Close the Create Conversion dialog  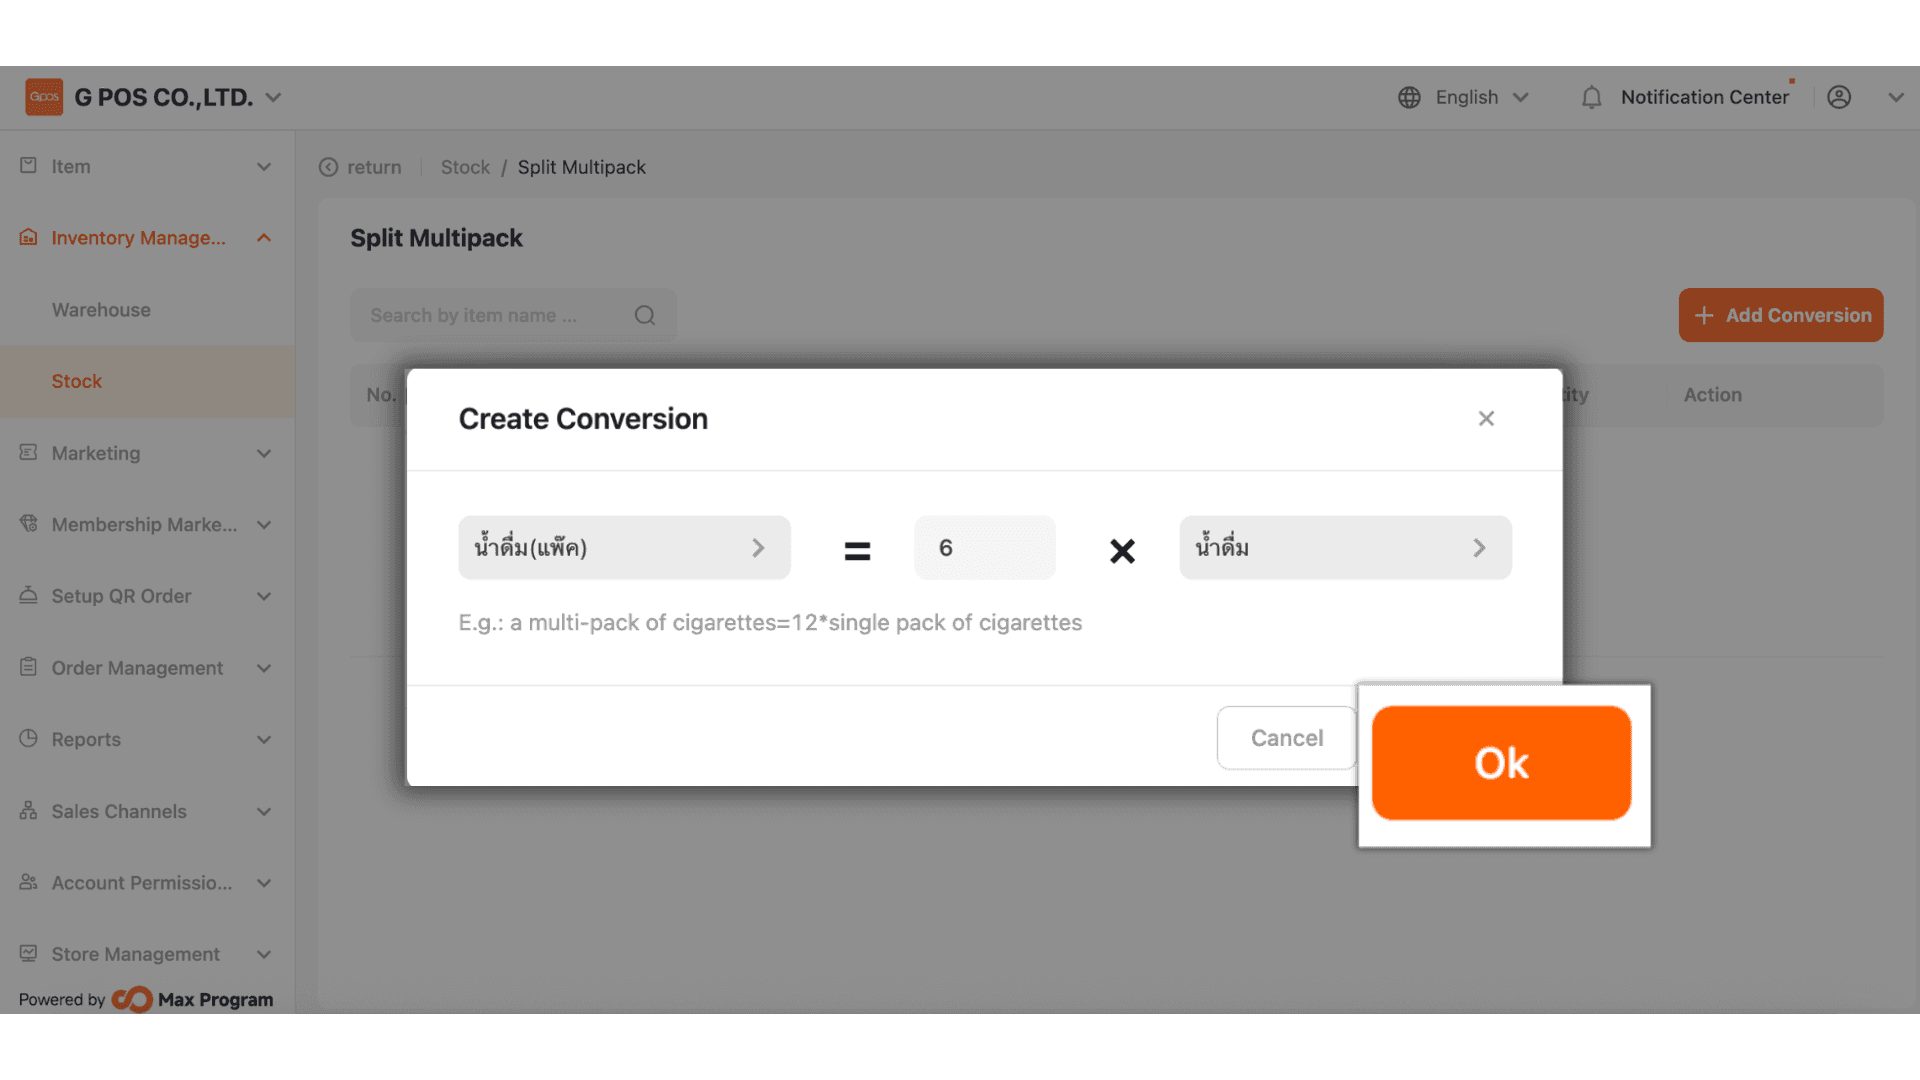point(1486,419)
